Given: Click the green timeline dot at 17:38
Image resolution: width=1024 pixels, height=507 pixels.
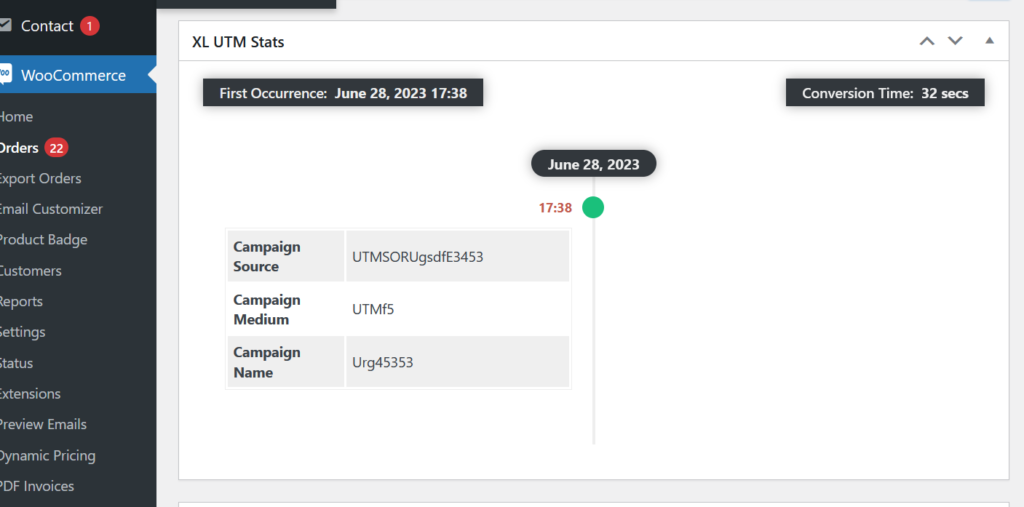Looking at the screenshot, I should pos(593,207).
